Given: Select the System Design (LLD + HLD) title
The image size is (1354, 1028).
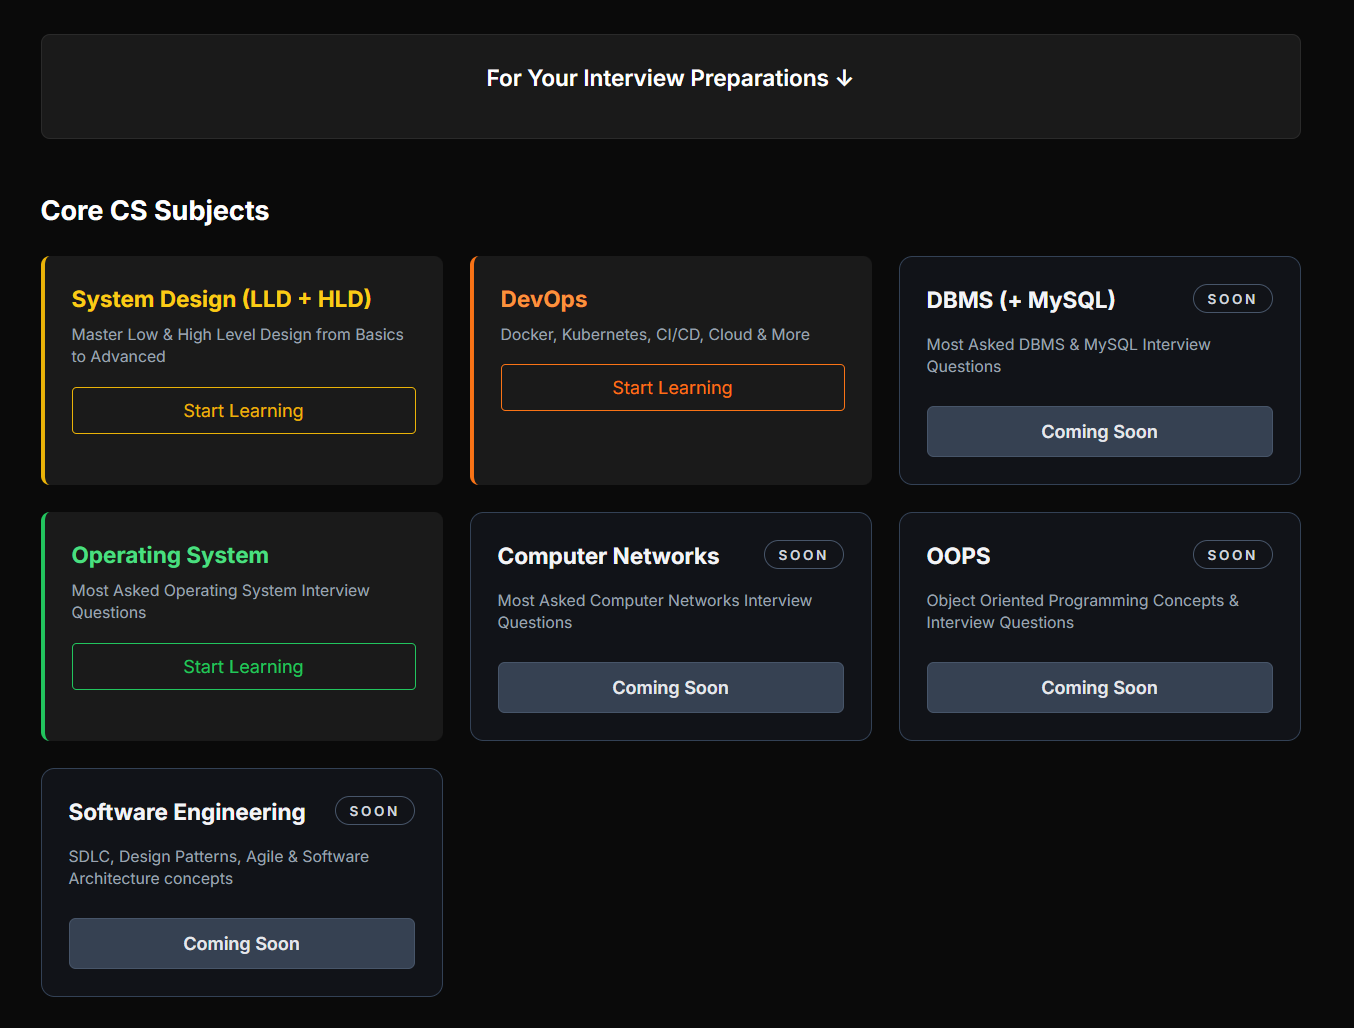Looking at the screenshot, I should pyautogui.click(x=221, y=299).
